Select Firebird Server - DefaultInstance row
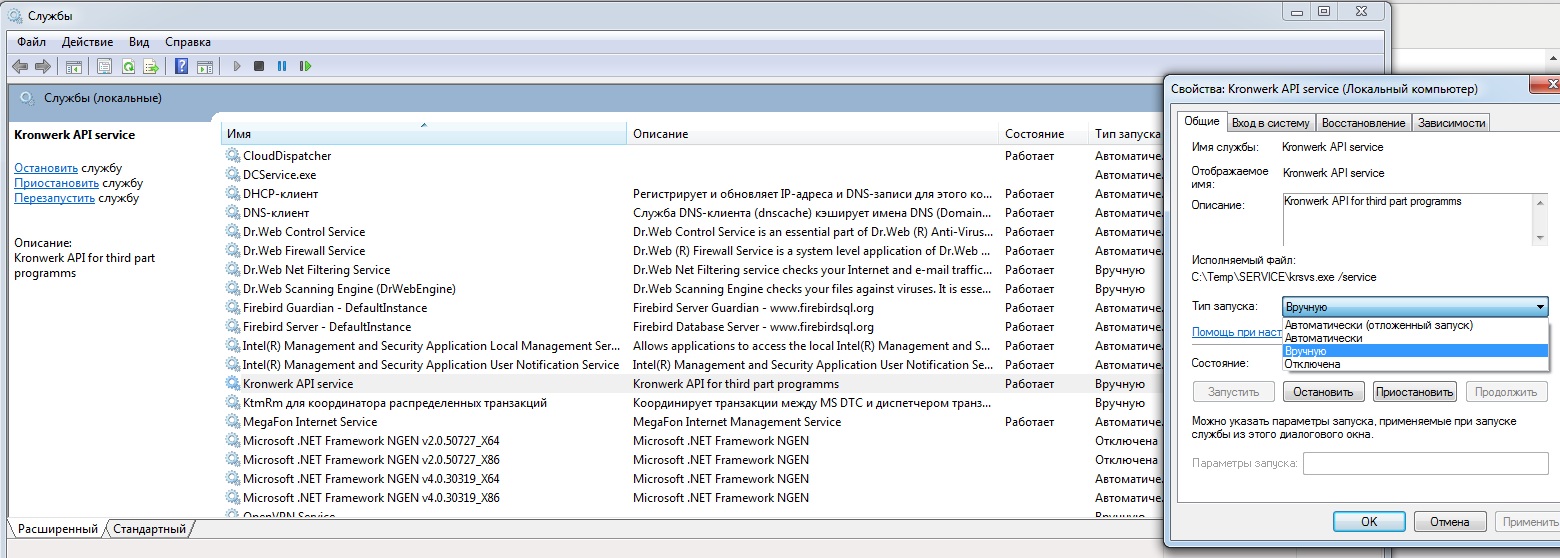This screenshot has width=1560, height=558. point(692,327)
